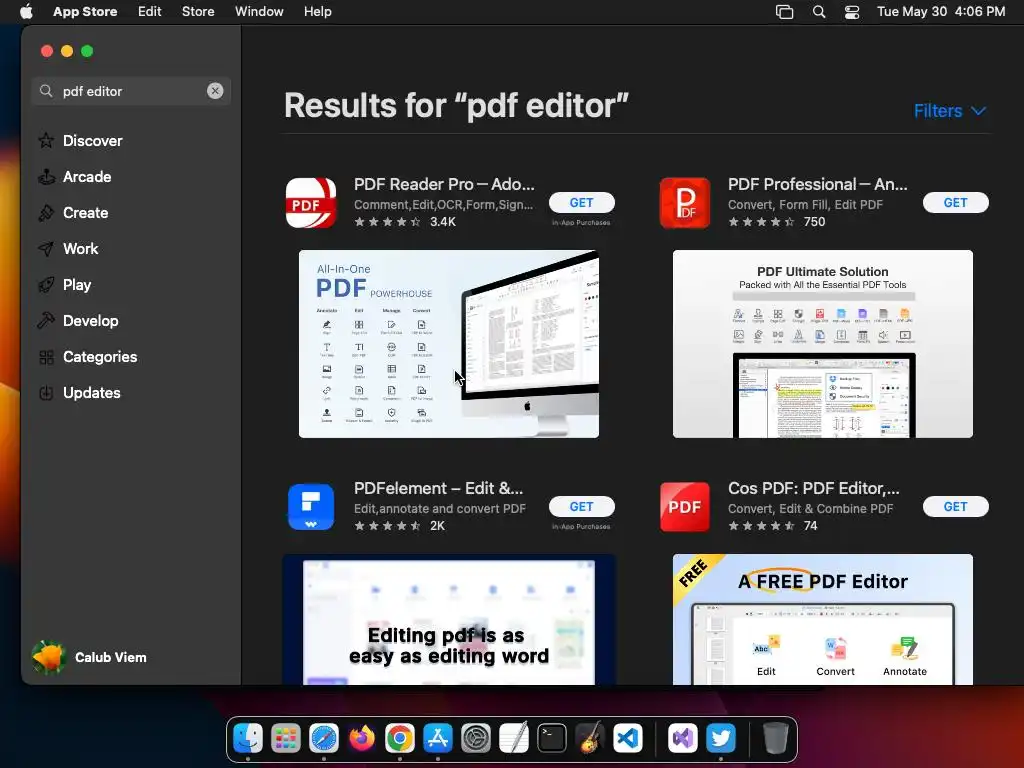Open Finder from the Dock
Image resolution: width=1024 pixels, height=768 pixels.
[x=248, y=739]
